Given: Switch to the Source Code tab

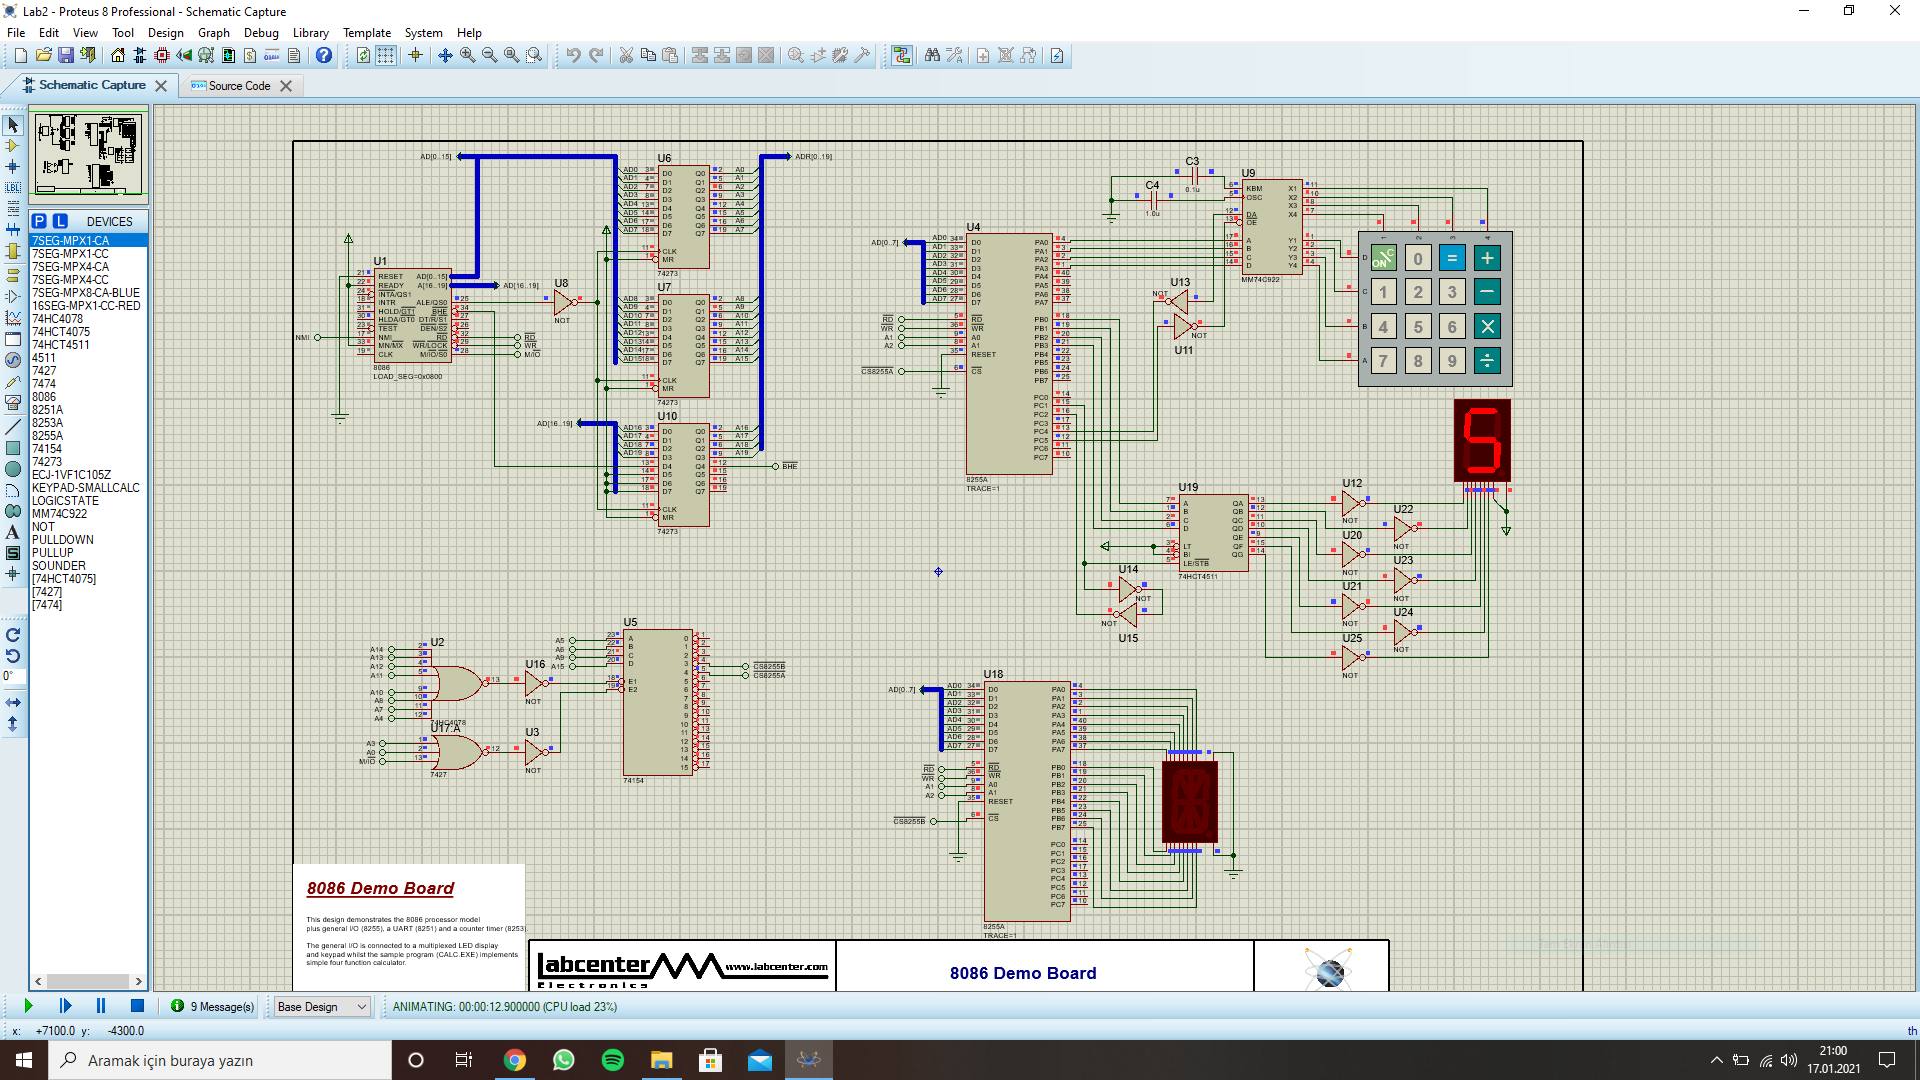Looking at the screenshot, I should pyautogui.click(x=239, y=86).
